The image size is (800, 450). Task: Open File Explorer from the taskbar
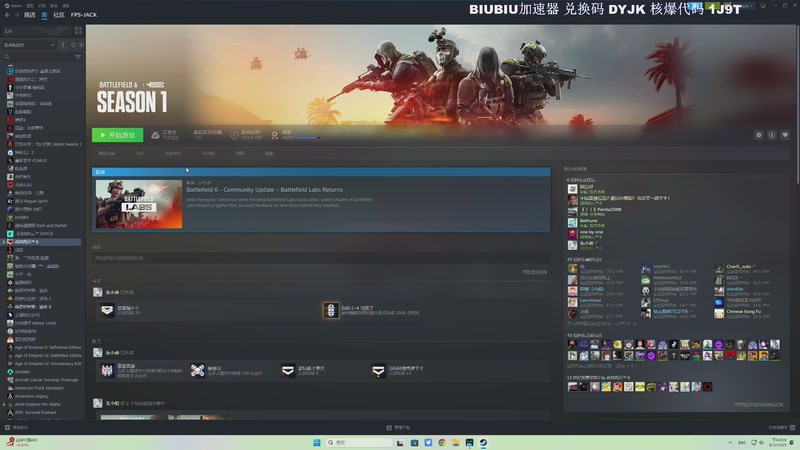click(x=456, y=442)
